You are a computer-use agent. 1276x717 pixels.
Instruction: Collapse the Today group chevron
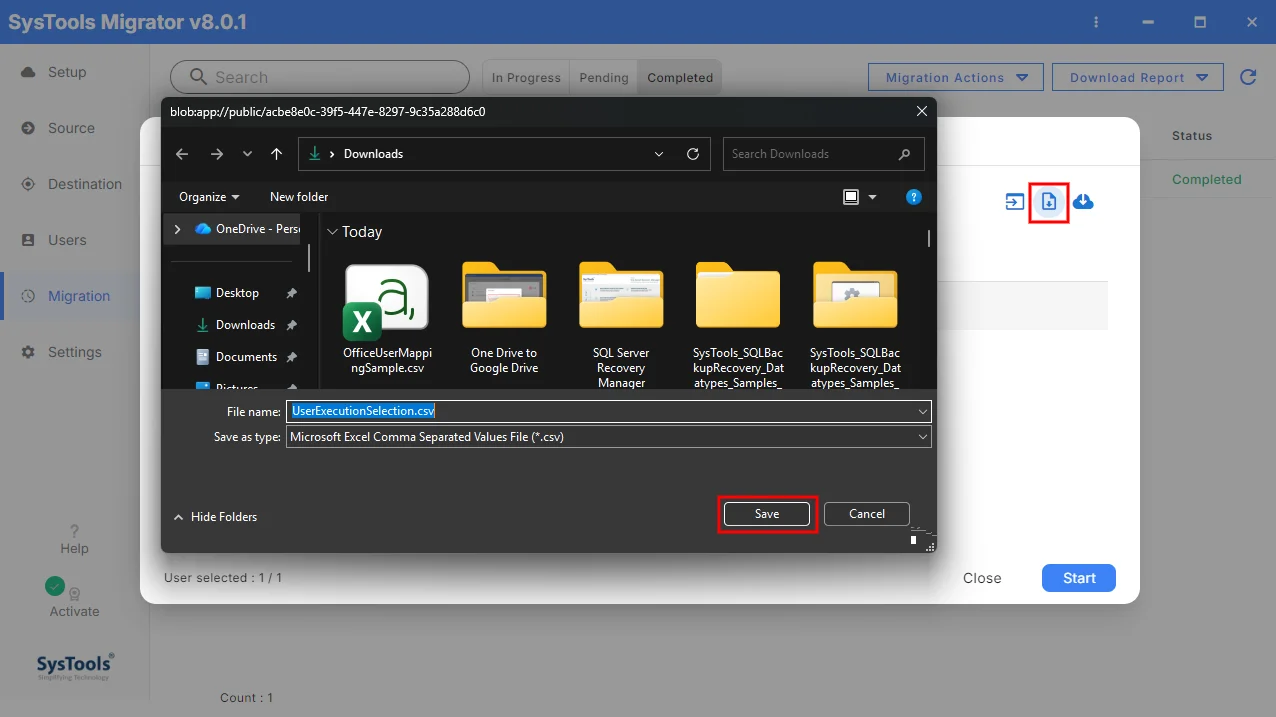click(x=333, y=231)
